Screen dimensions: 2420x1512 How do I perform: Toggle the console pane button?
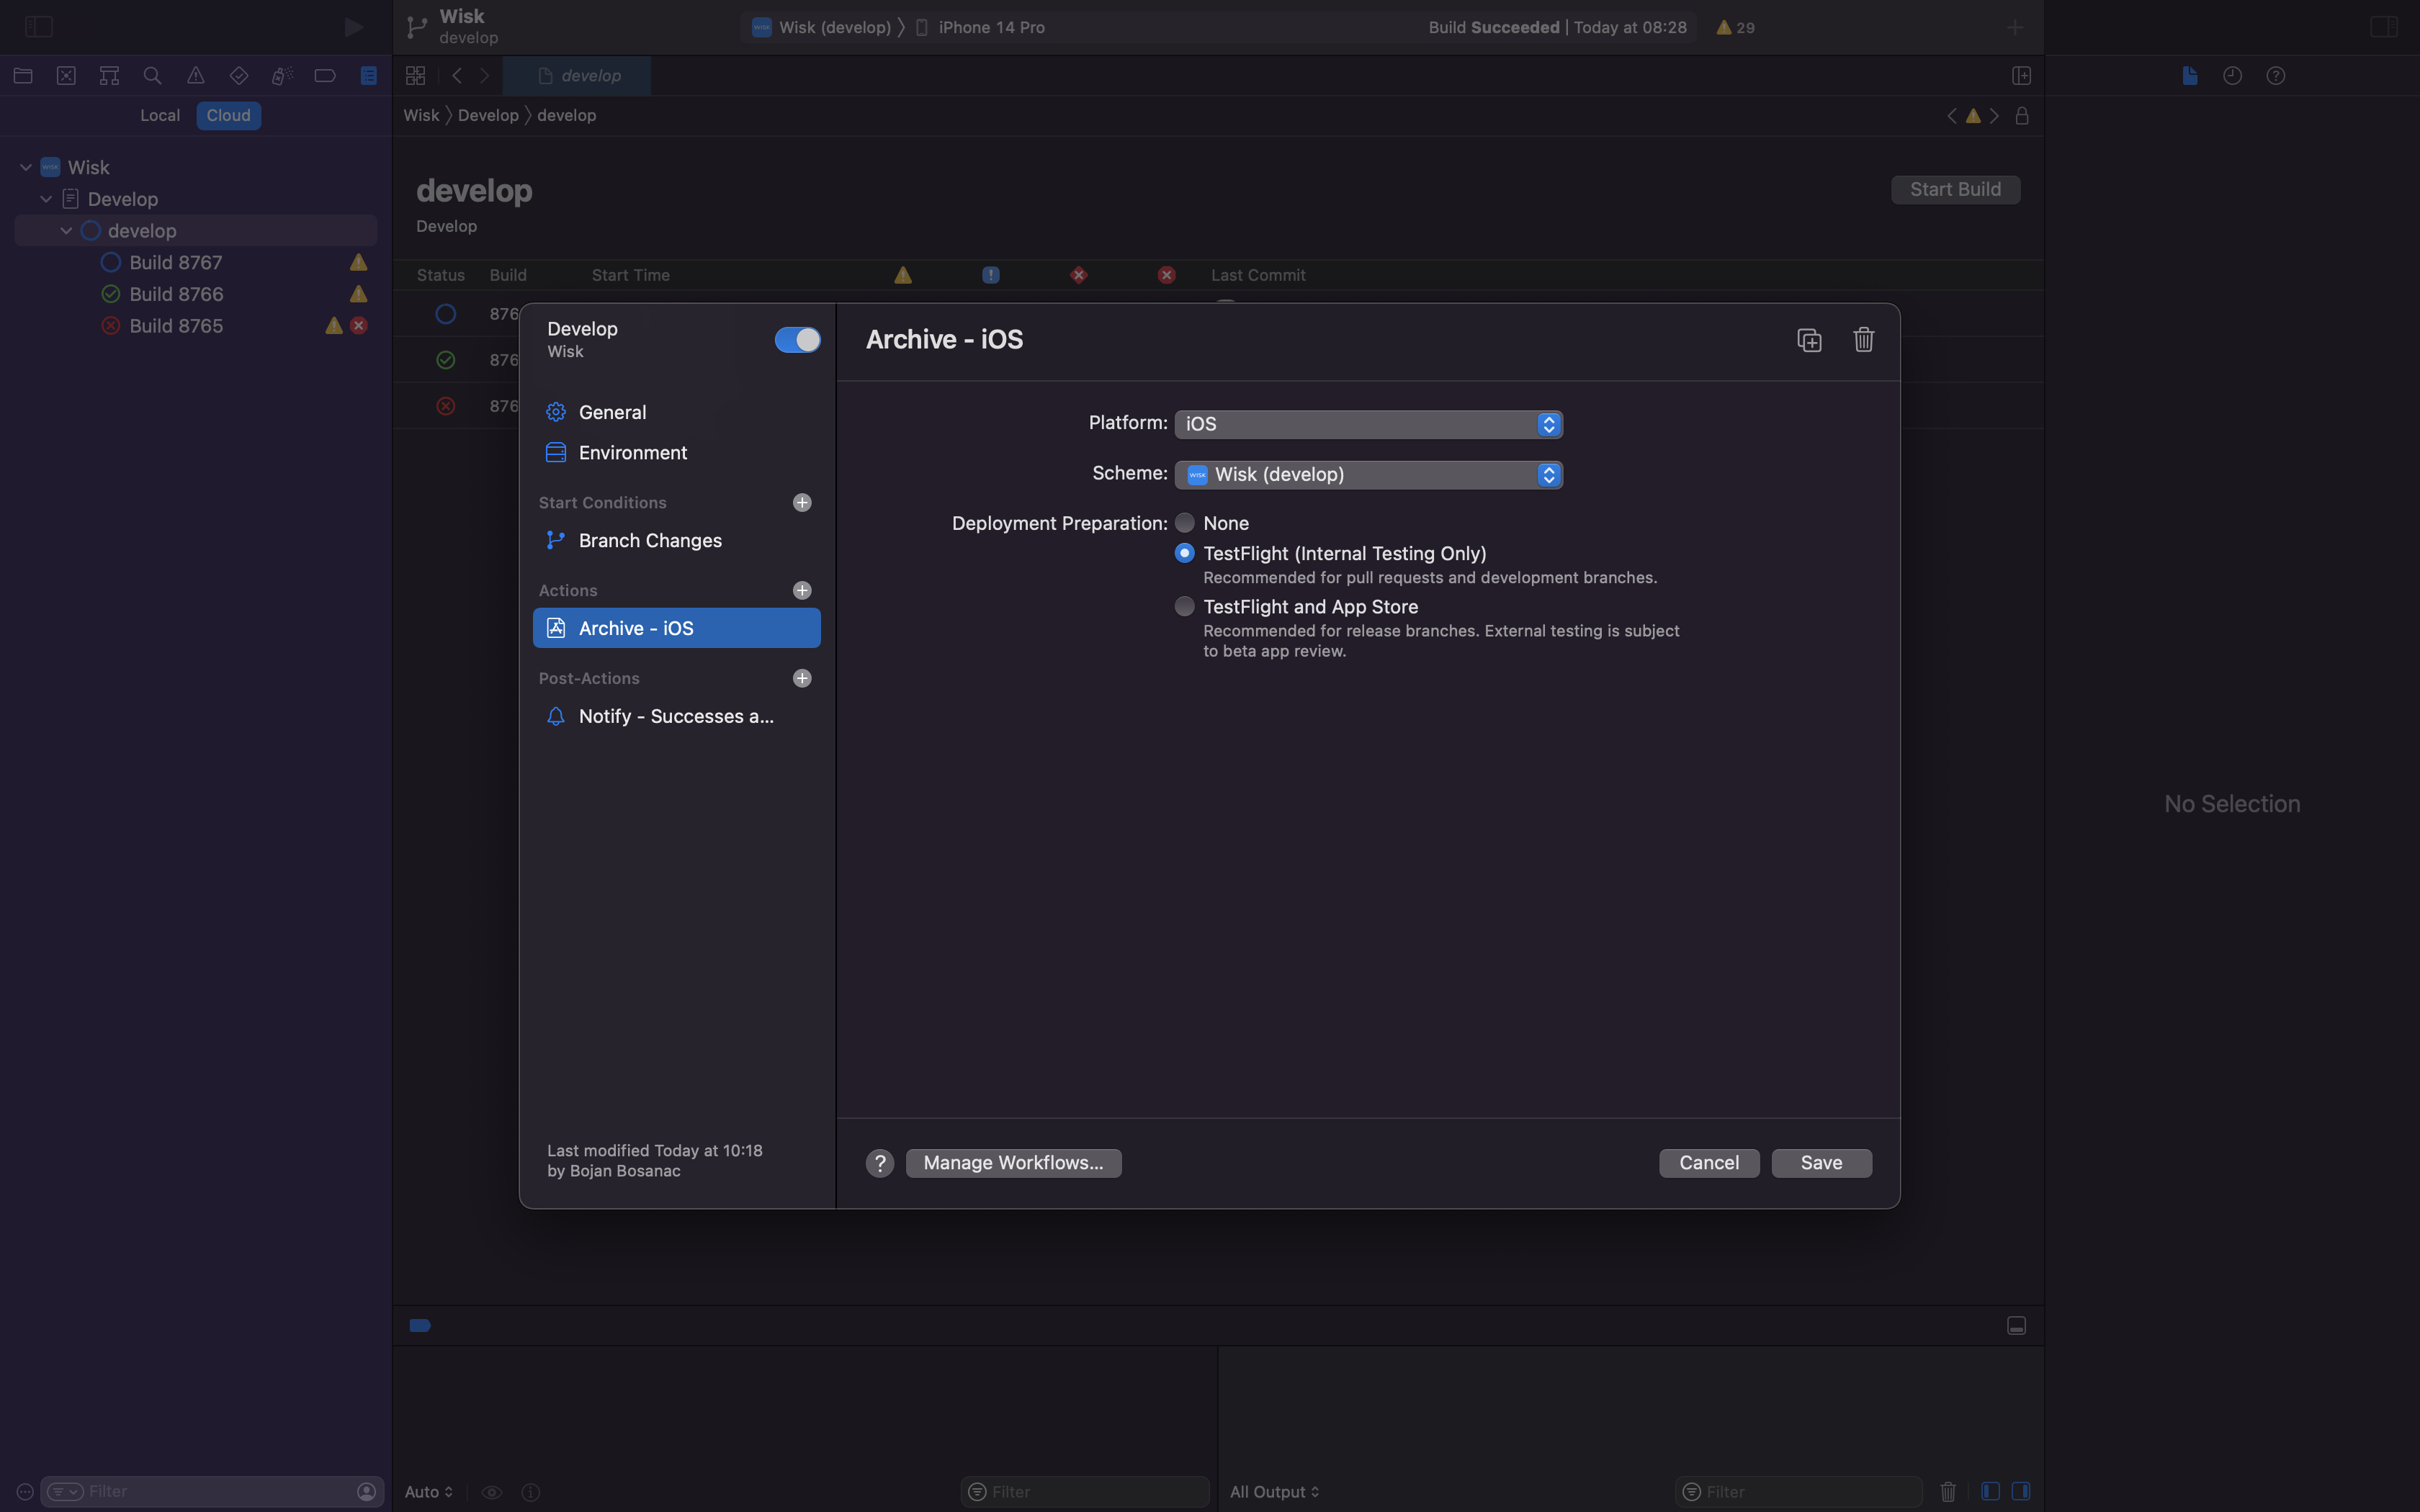(2021, 1492)
